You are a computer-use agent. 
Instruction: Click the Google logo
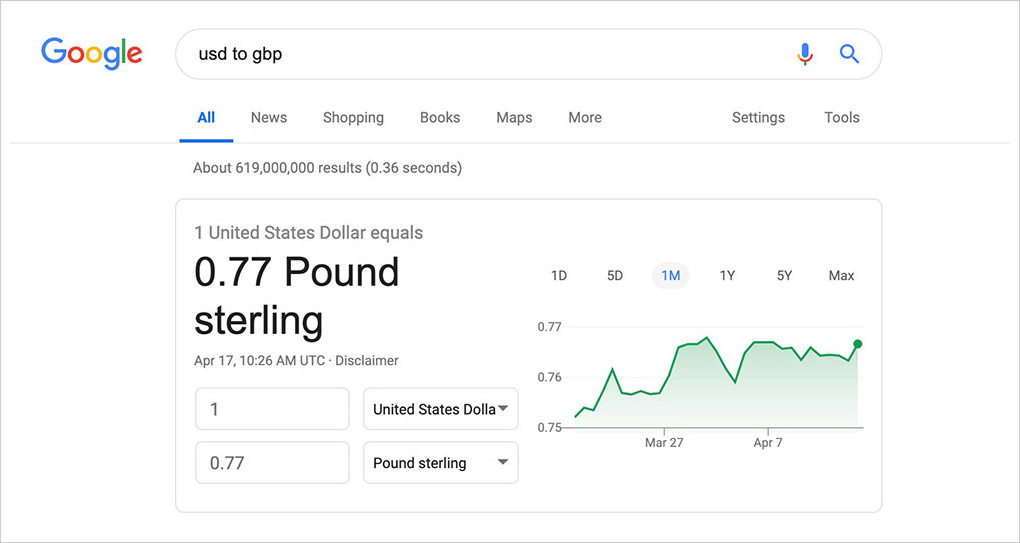click(x=92, y=54)
